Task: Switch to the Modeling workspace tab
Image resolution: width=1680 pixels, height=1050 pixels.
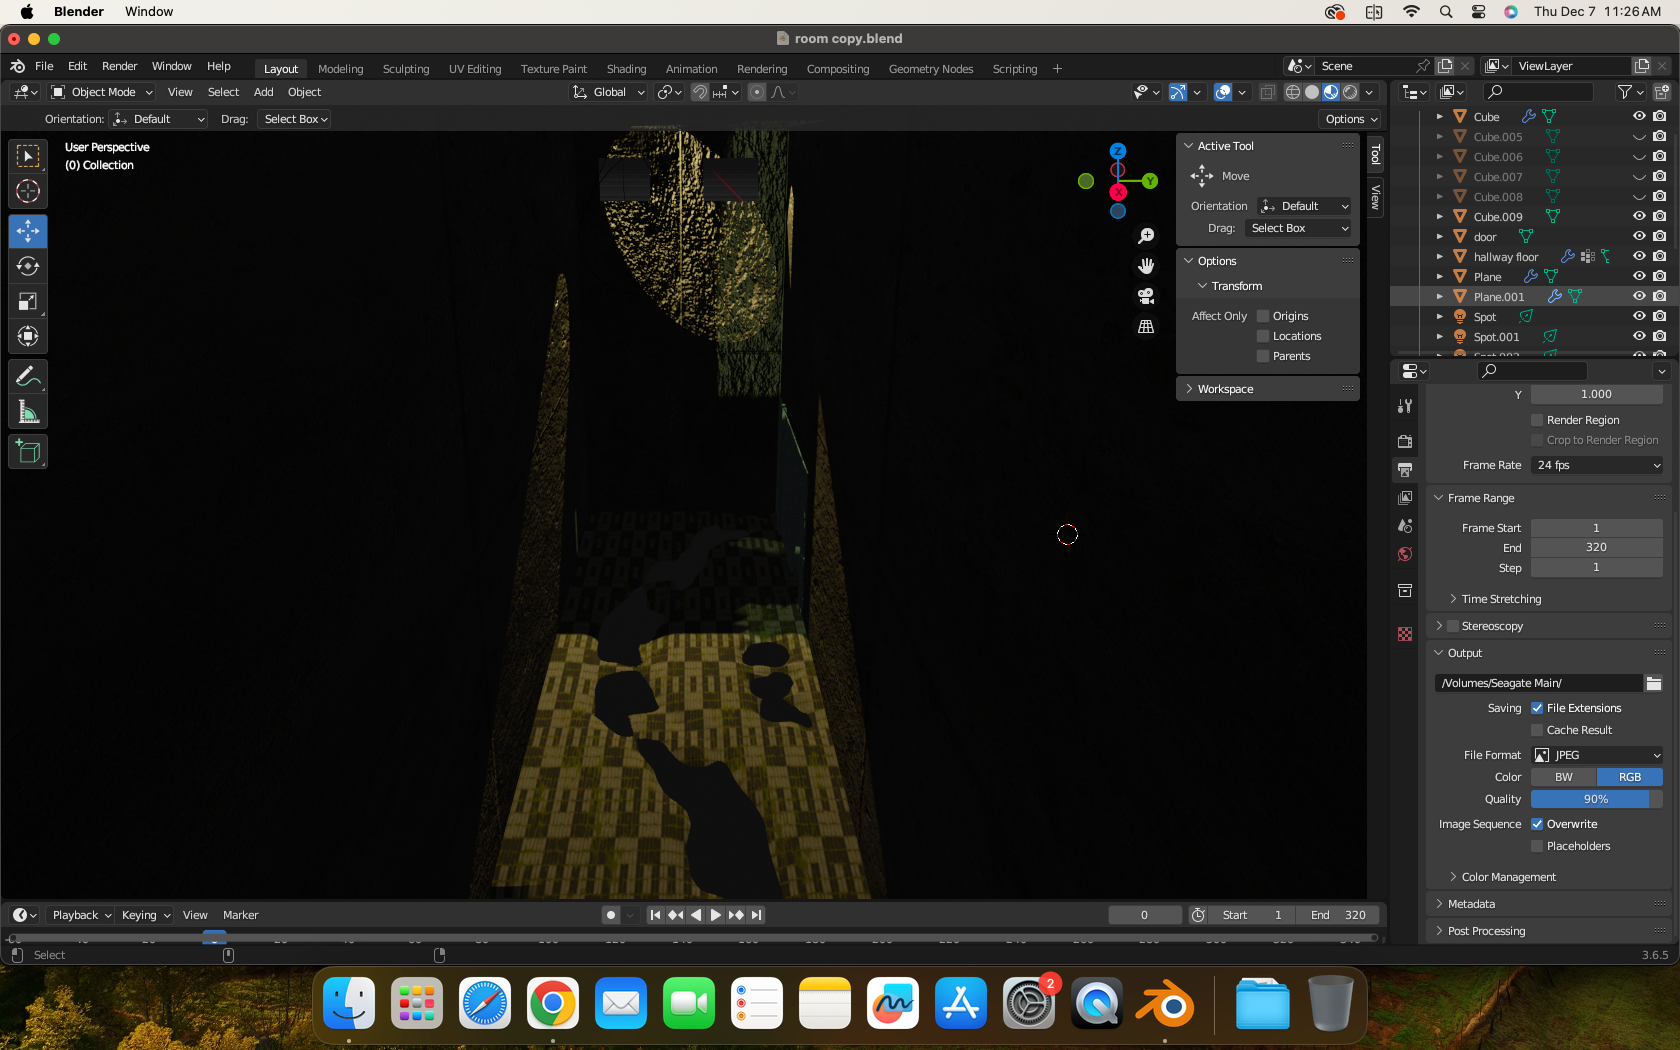Action: point(340,69)
